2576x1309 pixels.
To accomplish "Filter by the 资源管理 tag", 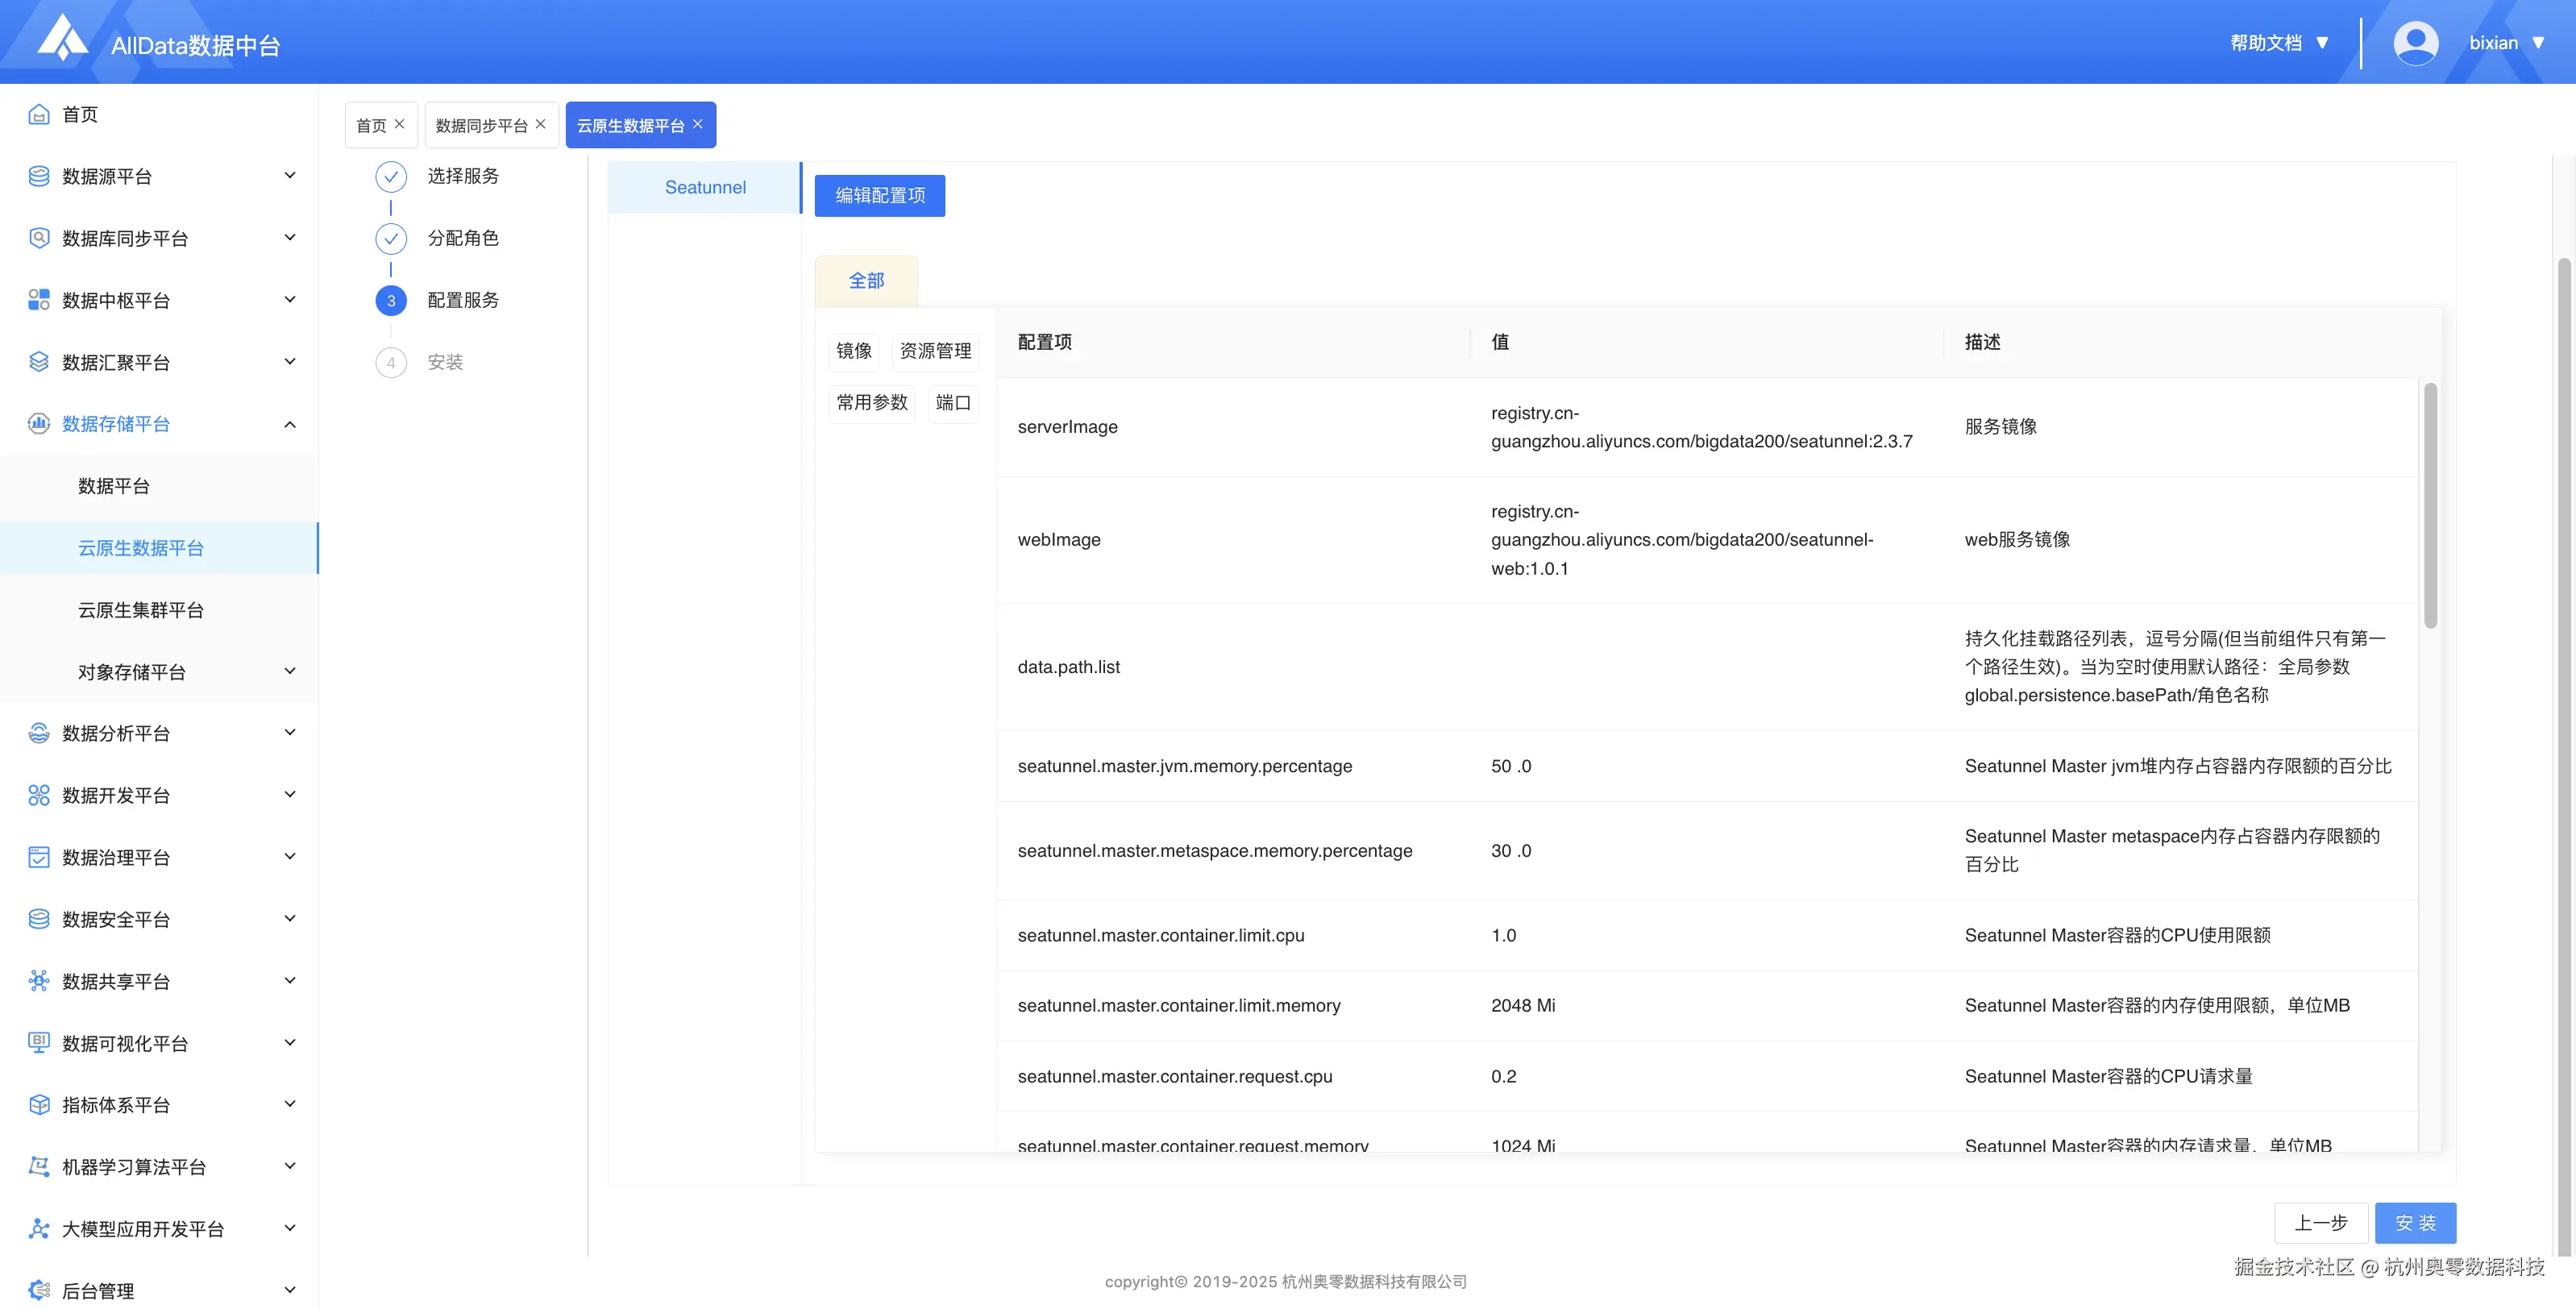I will (x=935, y=351).
